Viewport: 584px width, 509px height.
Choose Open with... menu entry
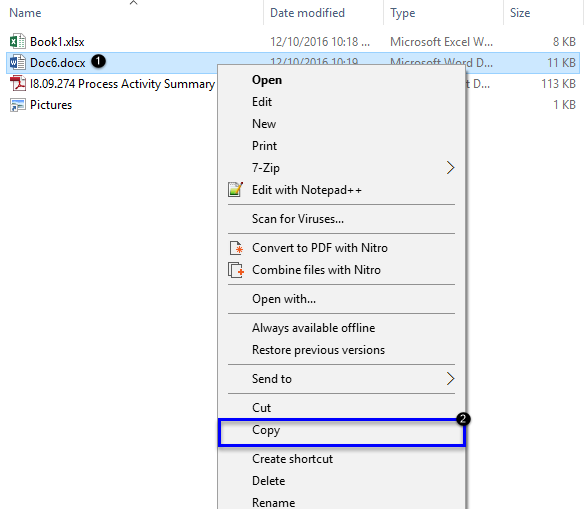tap(341, 299)
